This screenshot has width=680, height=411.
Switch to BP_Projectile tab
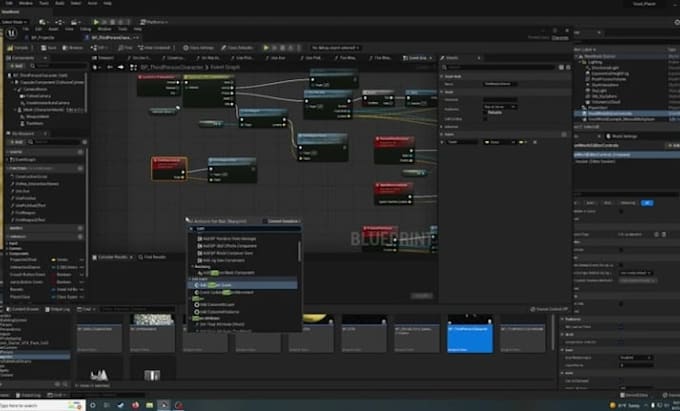tap(40, 38)
